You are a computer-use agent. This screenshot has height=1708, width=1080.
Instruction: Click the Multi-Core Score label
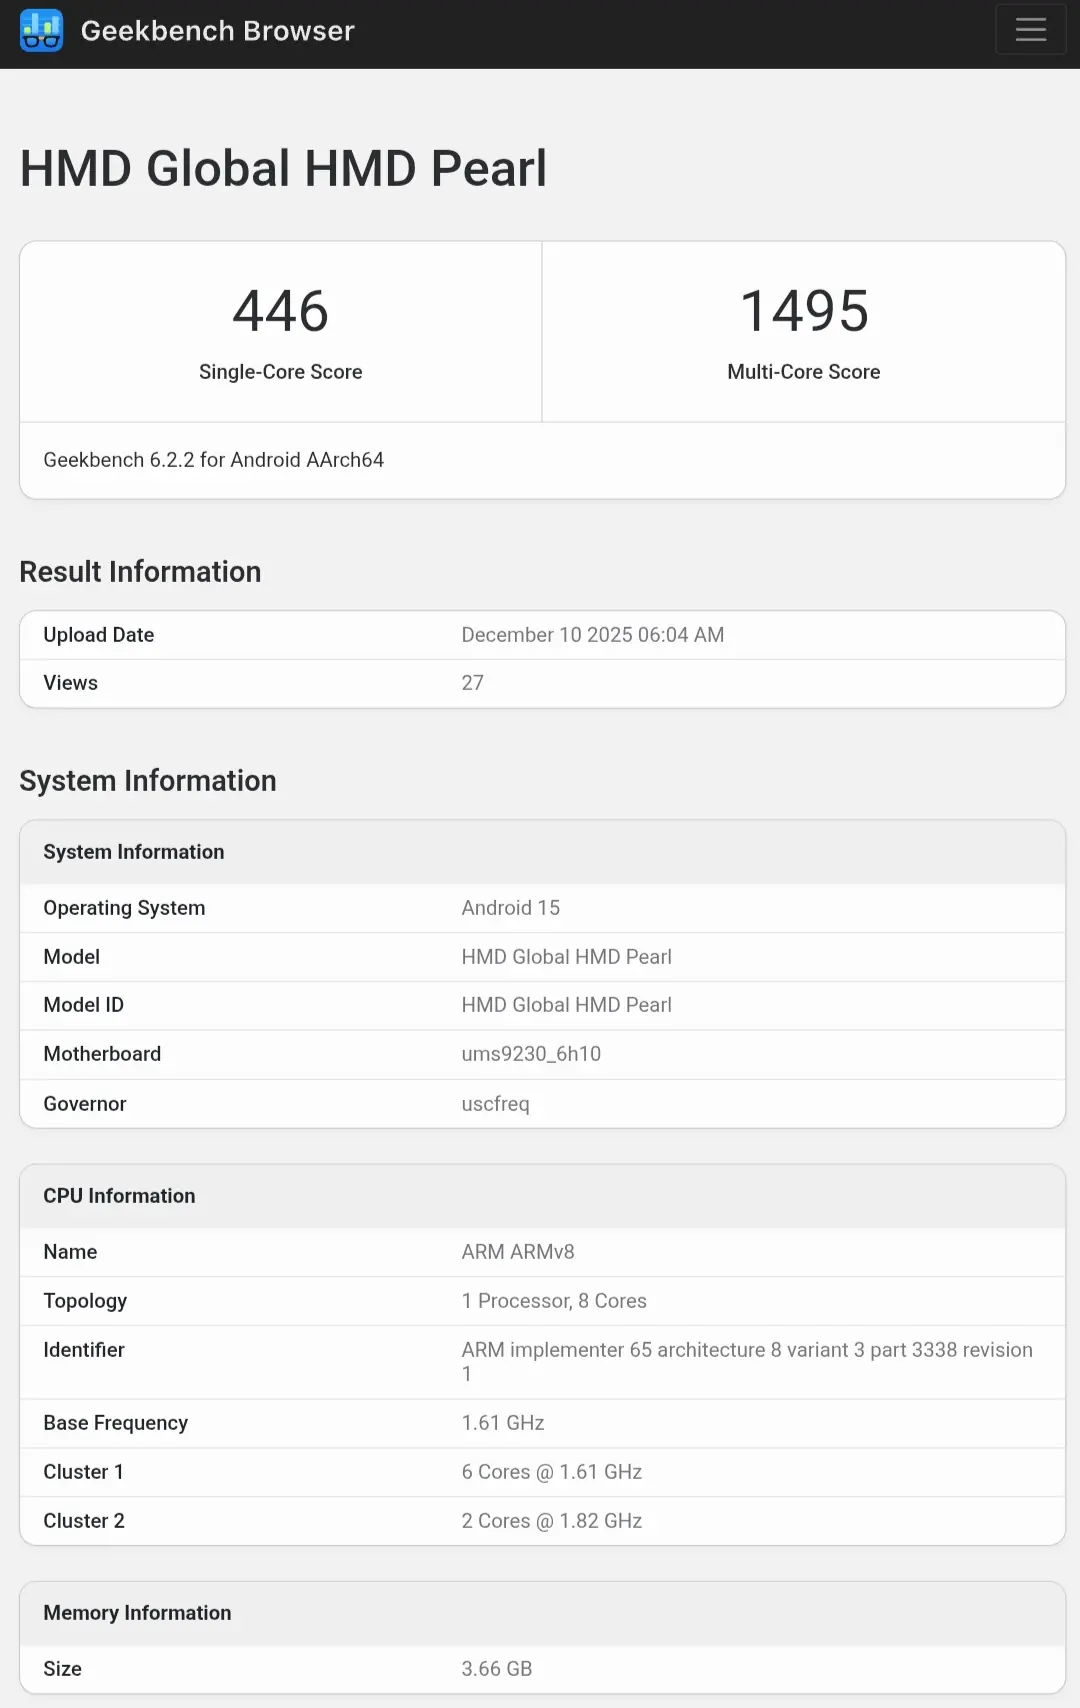tap(804, 372)
